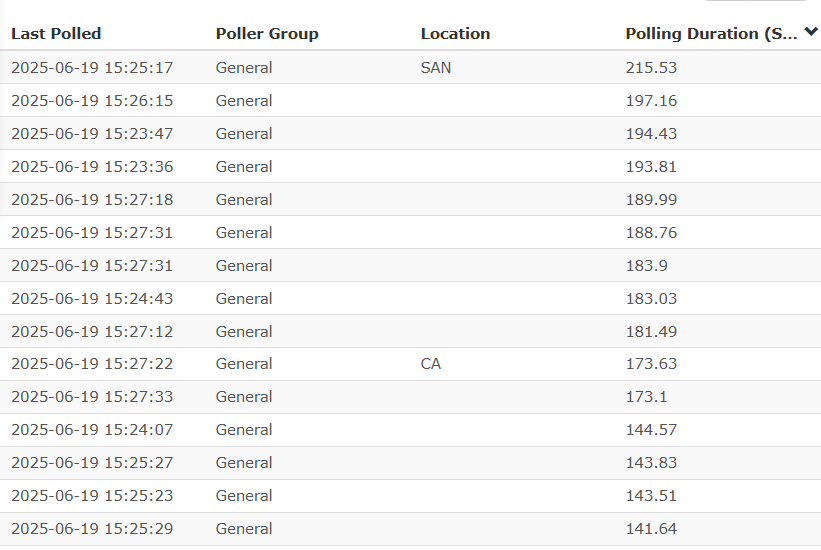Click the General cell in the 181.49 row
Viewport: 821px width, 550px height.
244,332
